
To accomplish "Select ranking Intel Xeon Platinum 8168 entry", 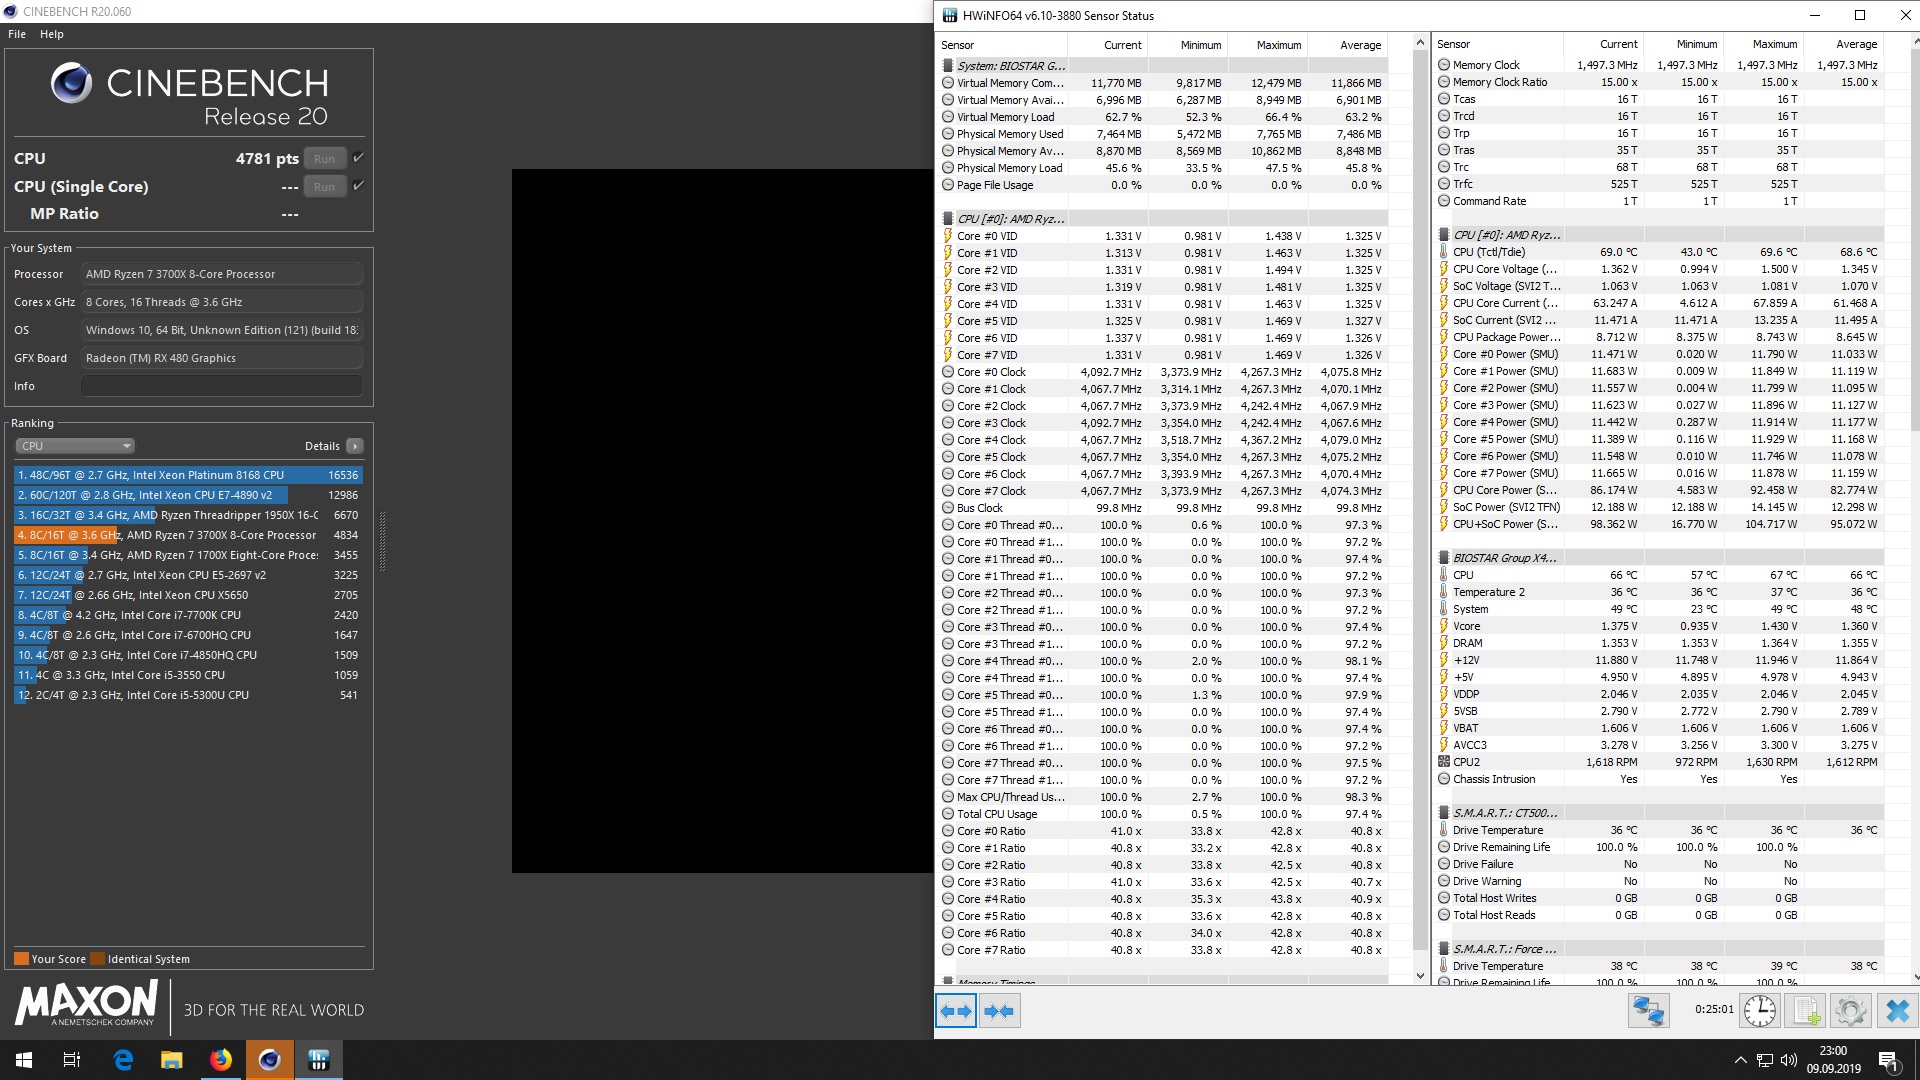I will tap(188, 475).
